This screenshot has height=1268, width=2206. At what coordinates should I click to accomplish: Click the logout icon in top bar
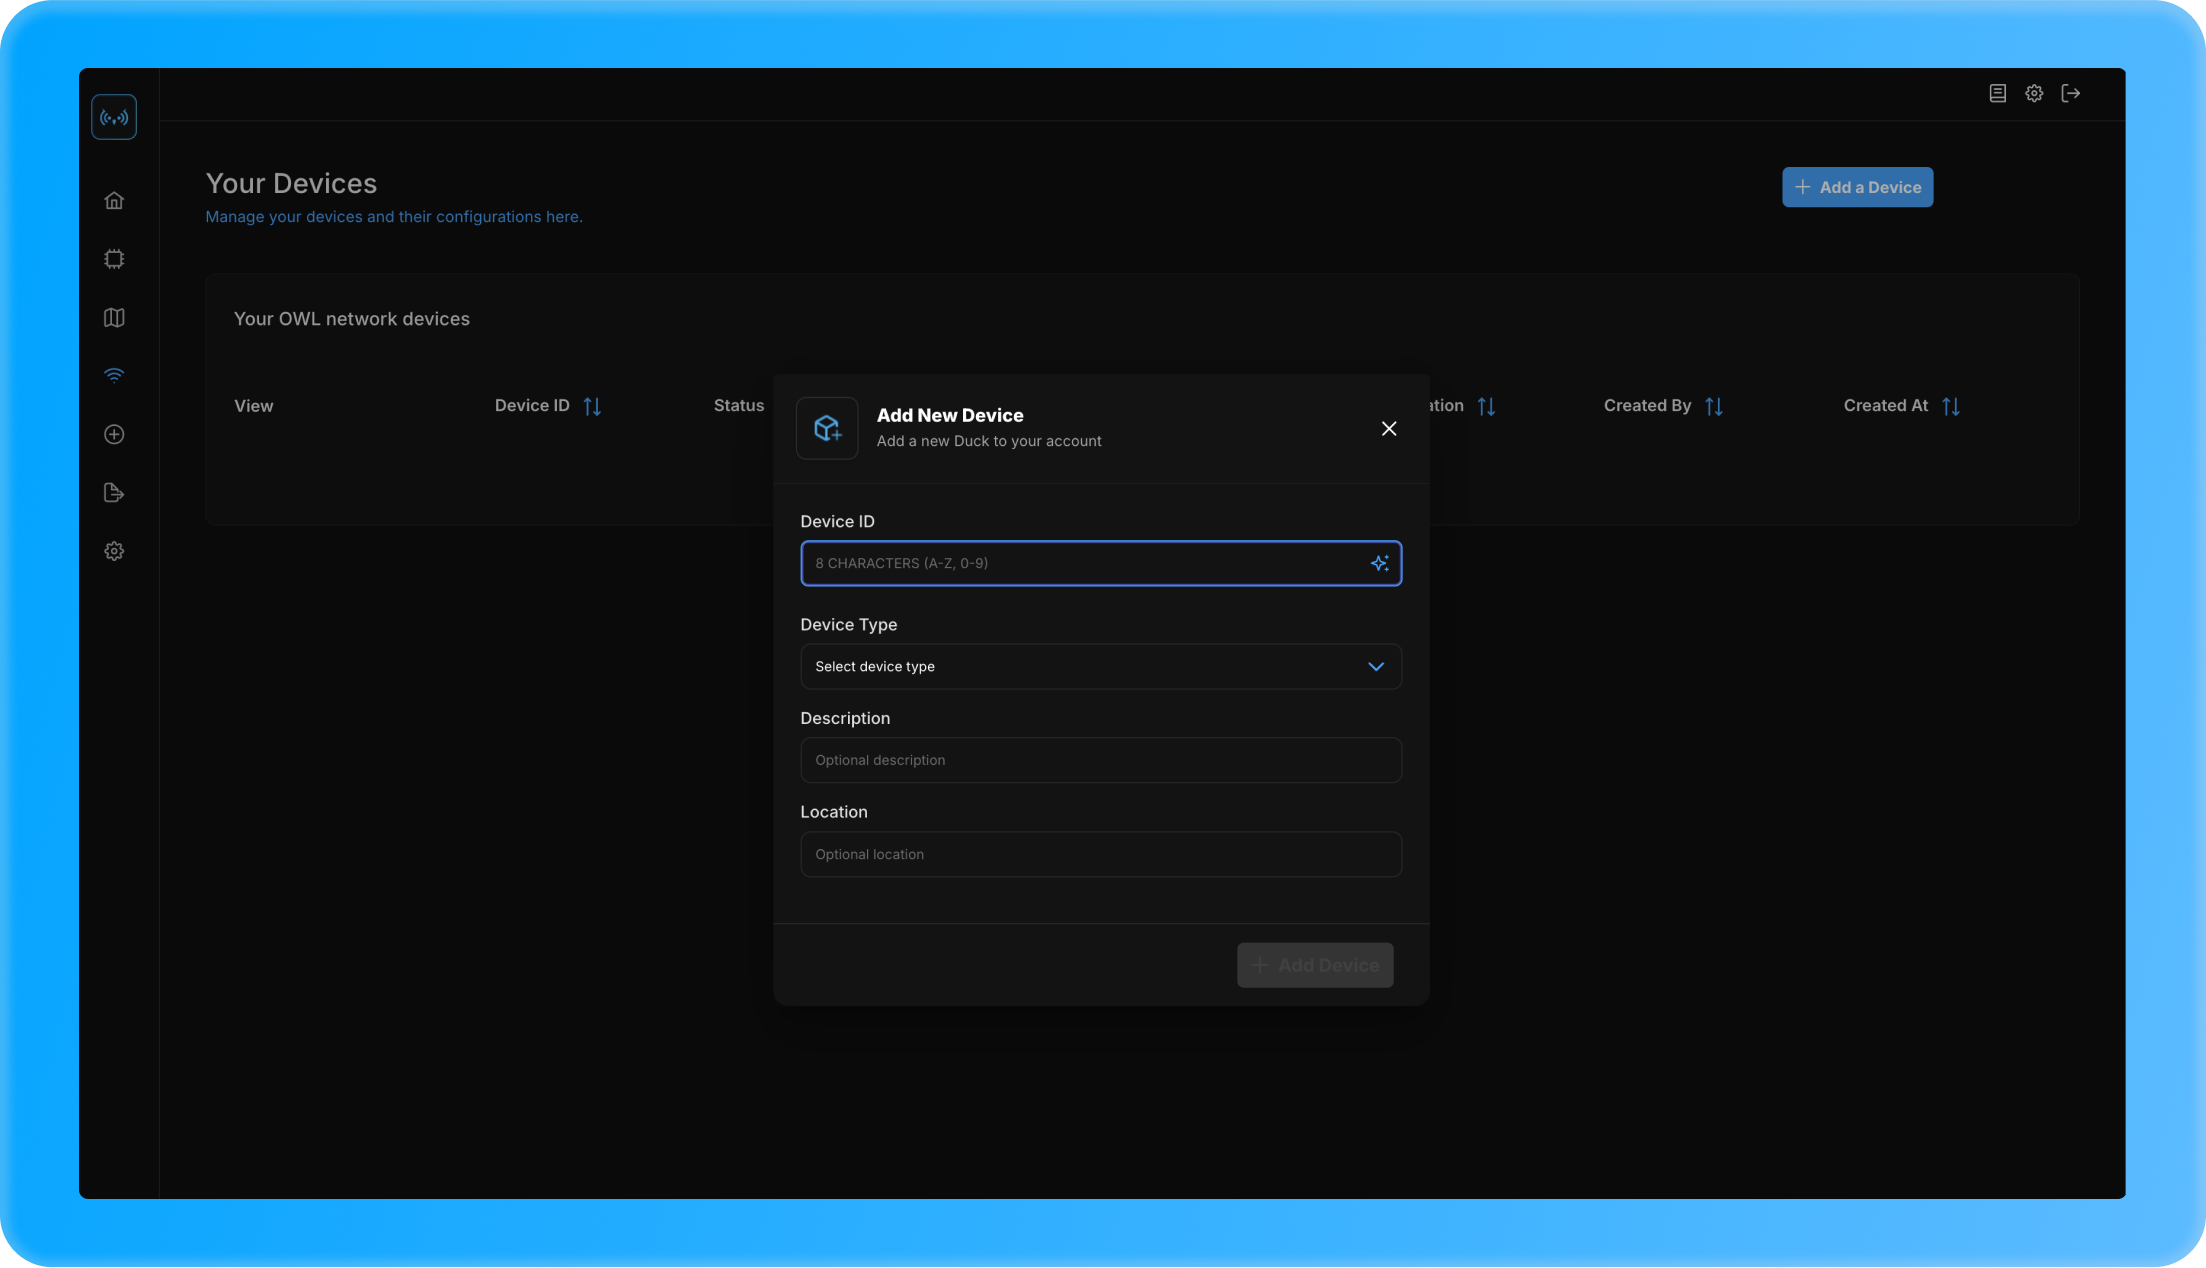(x=2070, y=93)
